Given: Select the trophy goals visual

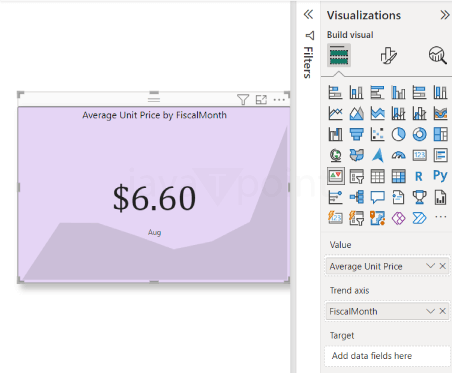Looking at the screenshot, I should tap(419, 197).
